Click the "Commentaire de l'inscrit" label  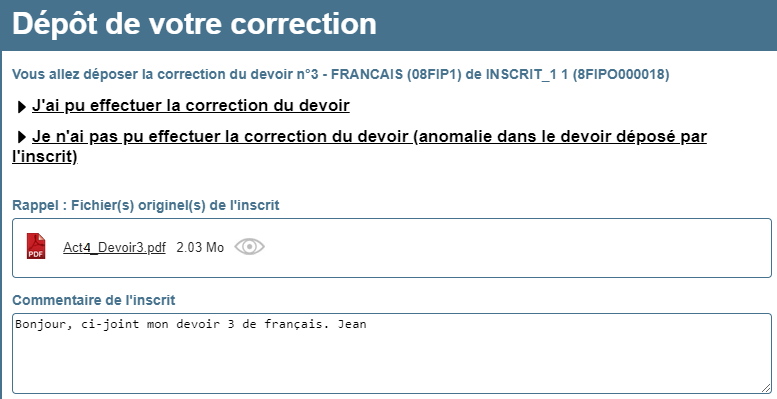94,300
